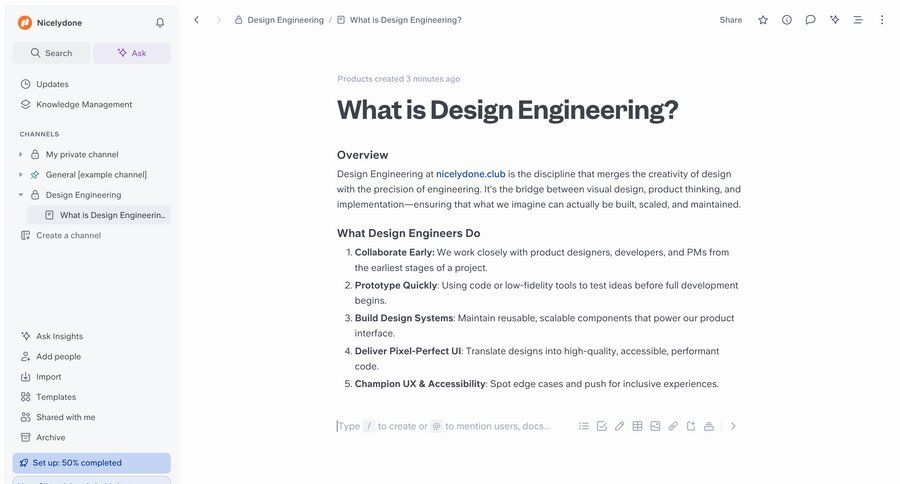
Task: Attach a file with paperclip icon
Action: 673,426
